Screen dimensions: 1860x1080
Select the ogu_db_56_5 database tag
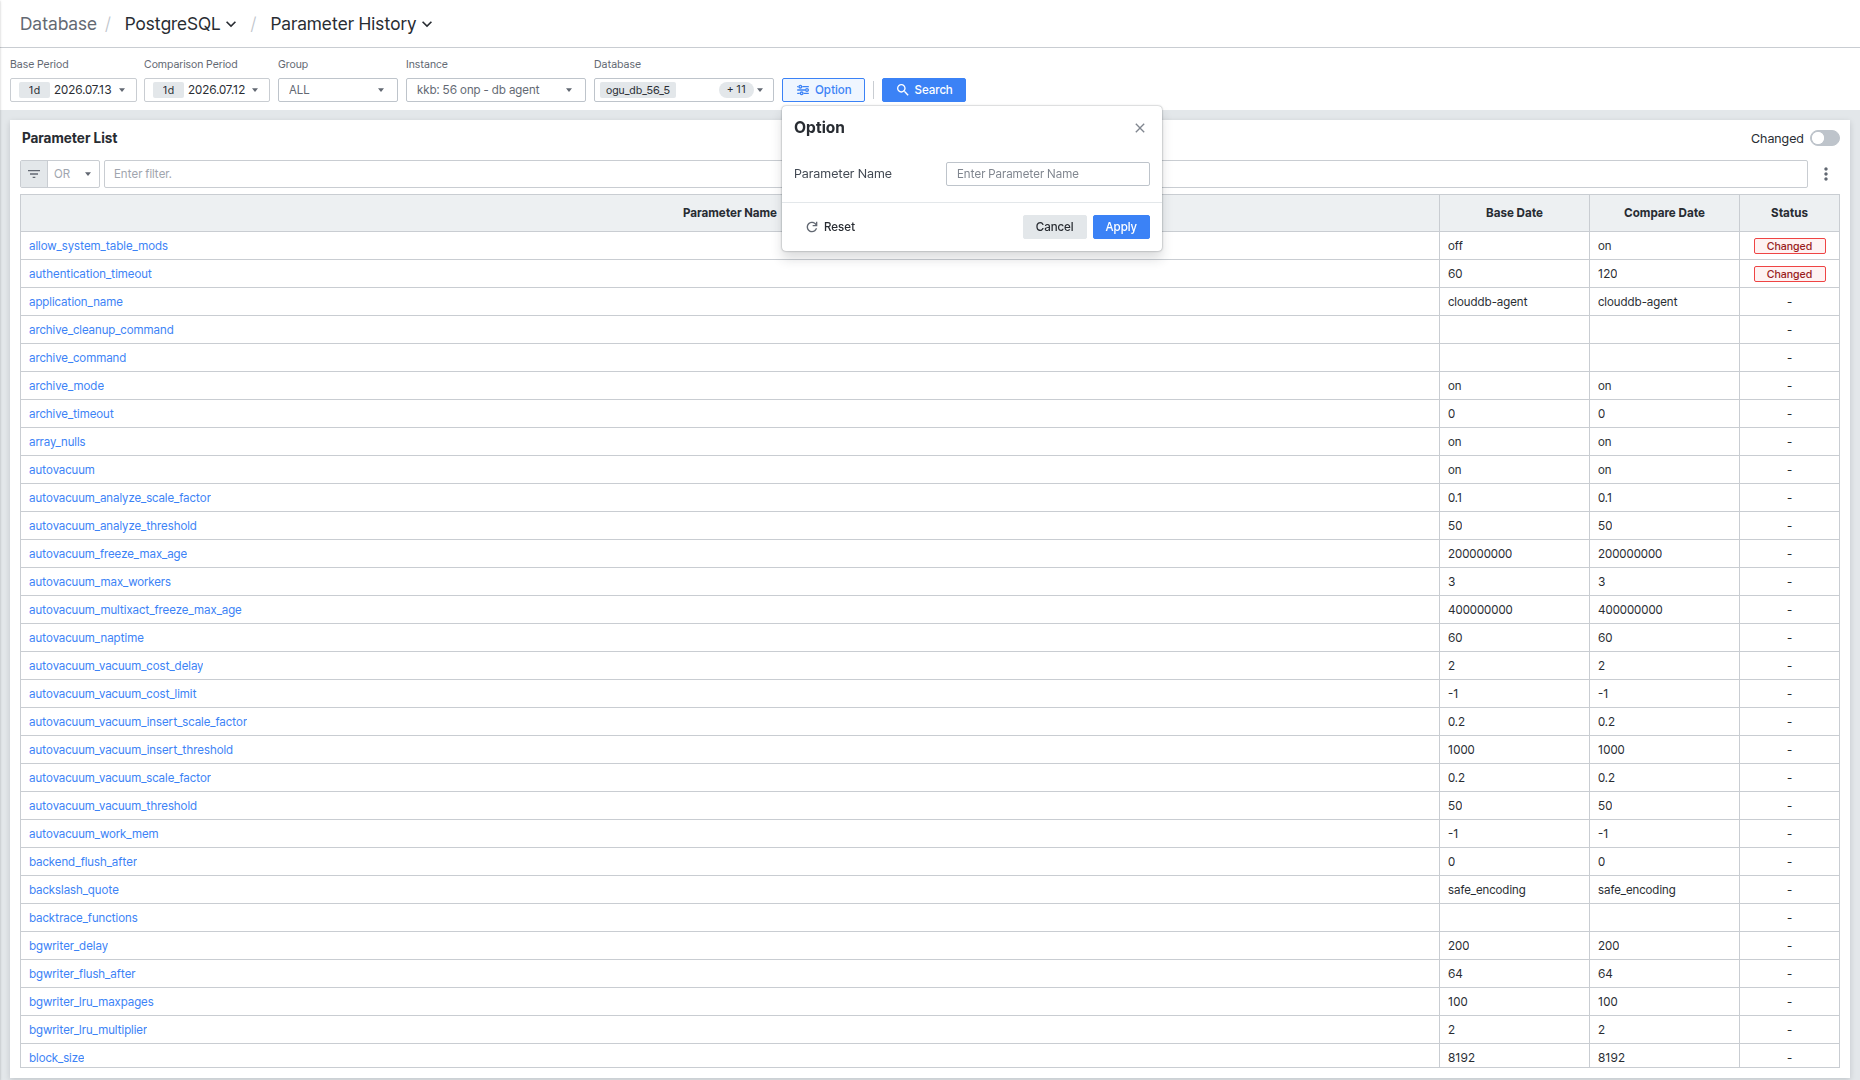click(x=638, y=90)
